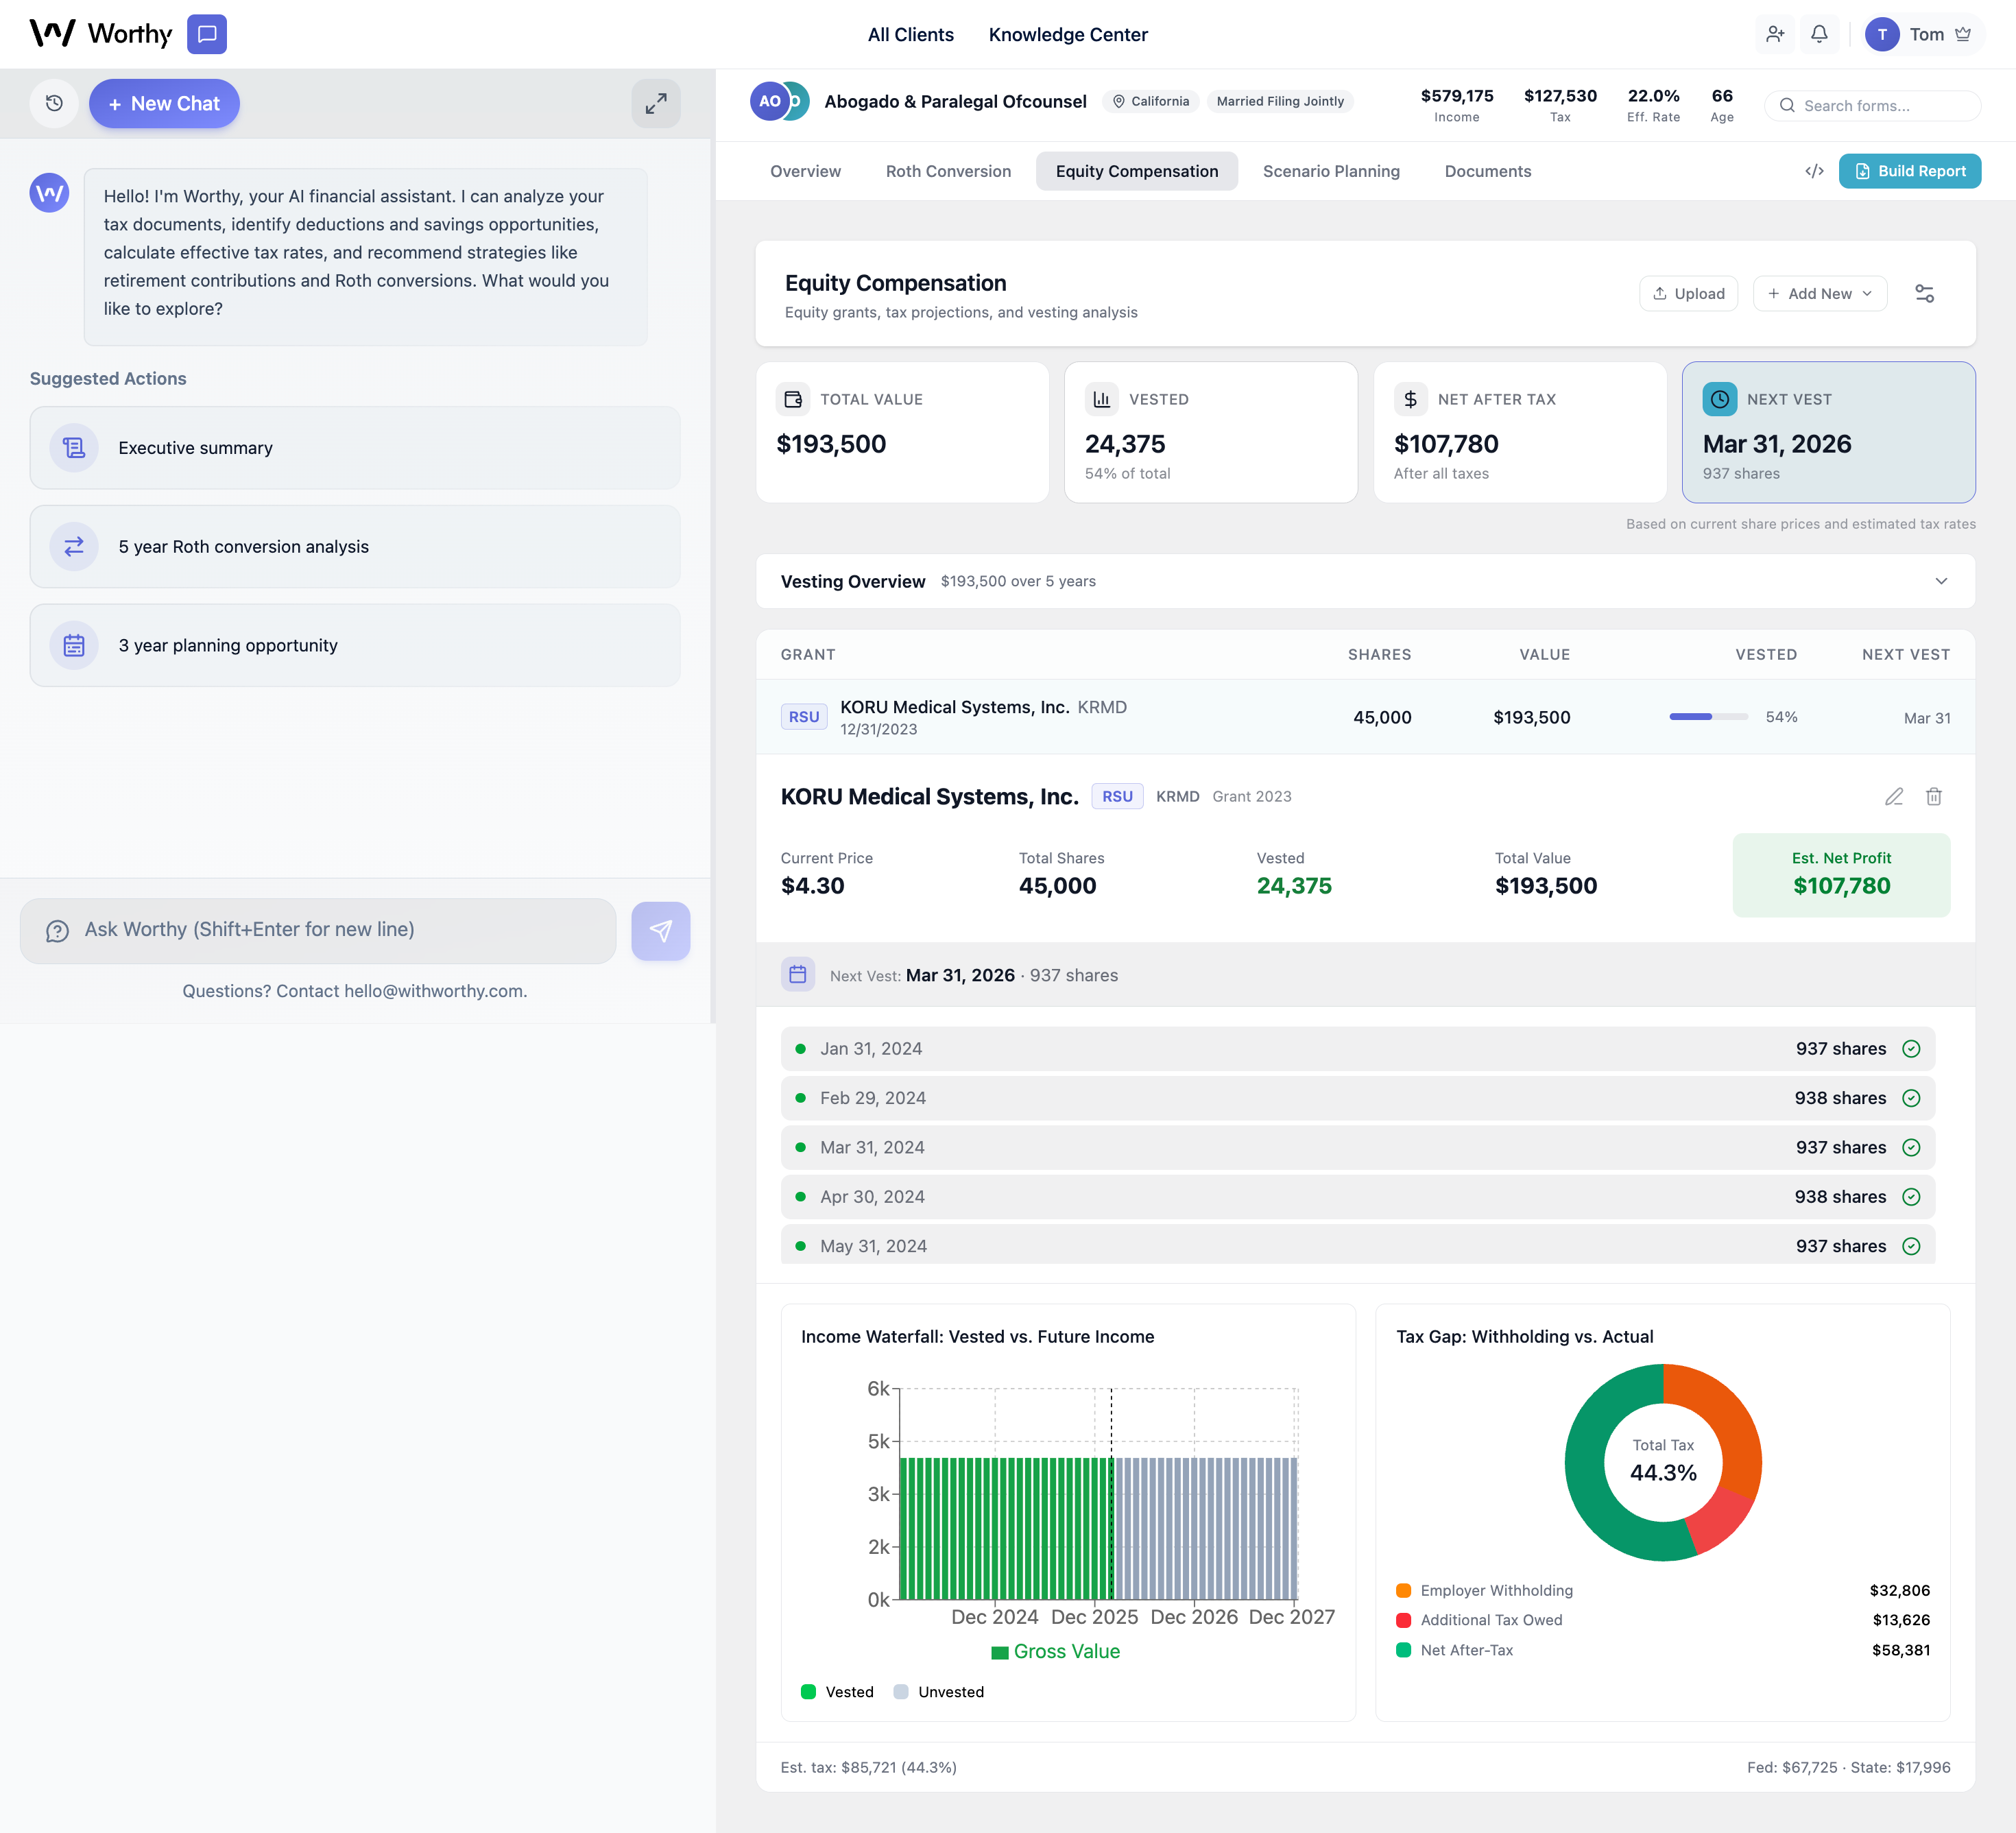Viewport: 2016px width, 1833px height.
Task: Open the Add New dropdown
Action: (x=1819, y=293)
